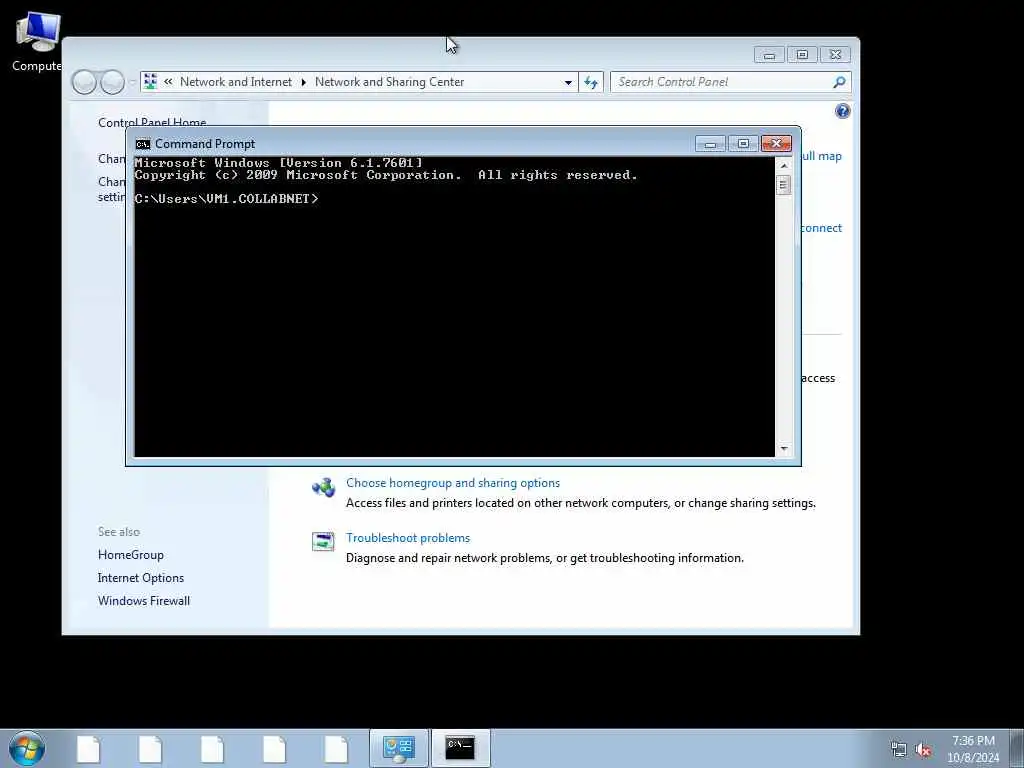This screenshot has height=768, width=1024.
Task: Click Network and Sharing Center breadcrumb
Action: pyautogui.click(x=389, y=82)
